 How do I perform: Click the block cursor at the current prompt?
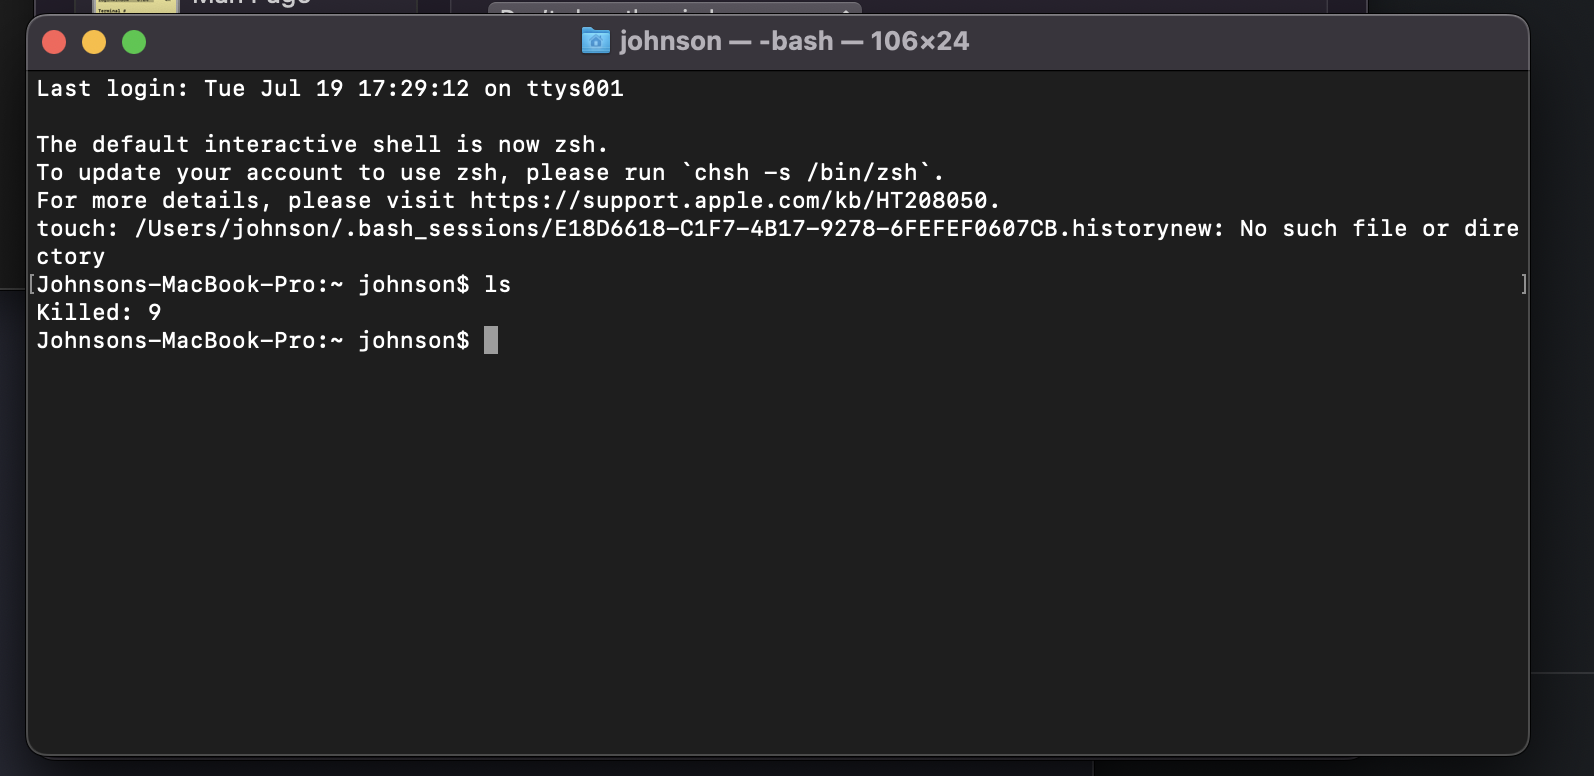[x=491, y=340]
